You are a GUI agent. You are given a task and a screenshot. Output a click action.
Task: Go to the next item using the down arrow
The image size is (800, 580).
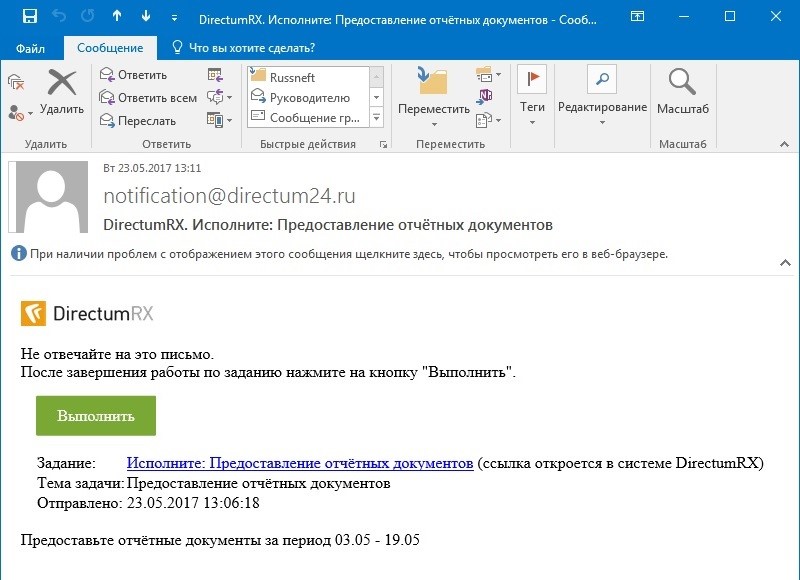(x=146, y=16)
